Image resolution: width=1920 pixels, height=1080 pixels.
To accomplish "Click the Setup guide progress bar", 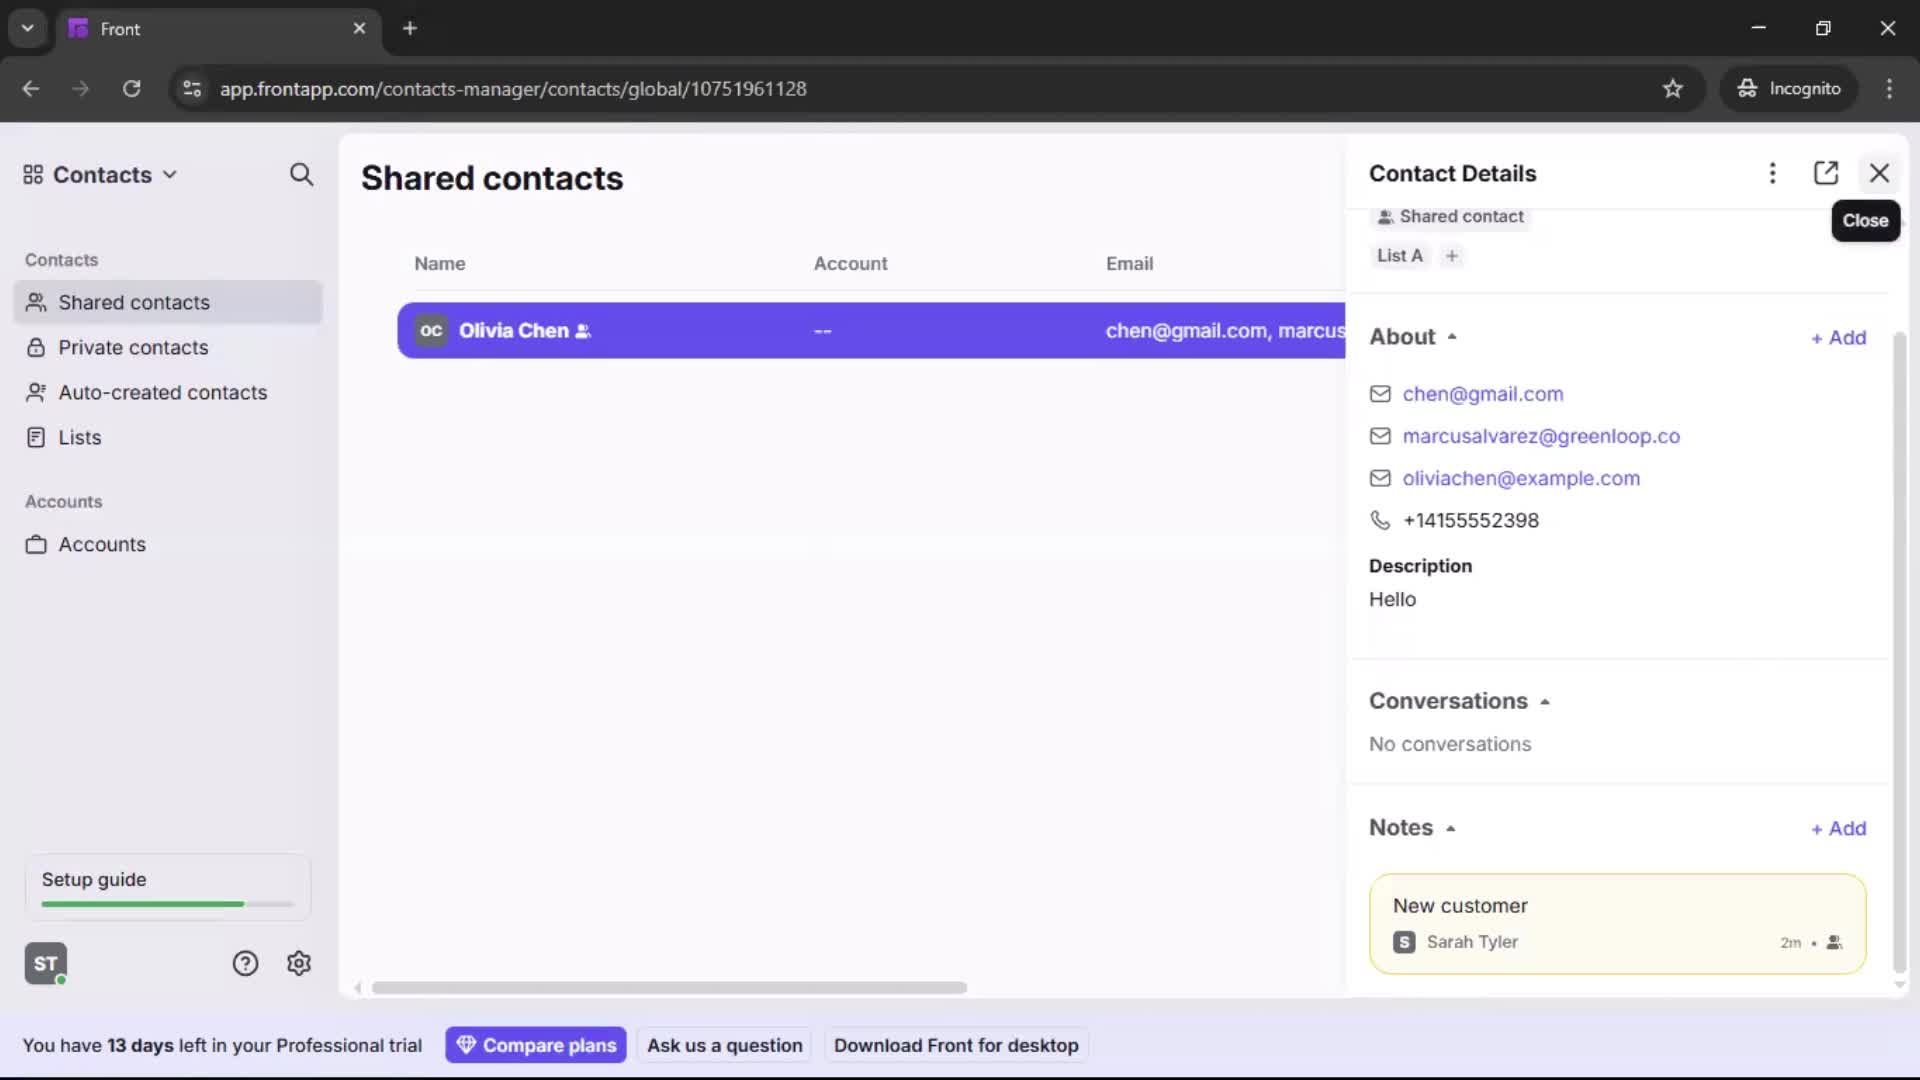I will point(165,903).
